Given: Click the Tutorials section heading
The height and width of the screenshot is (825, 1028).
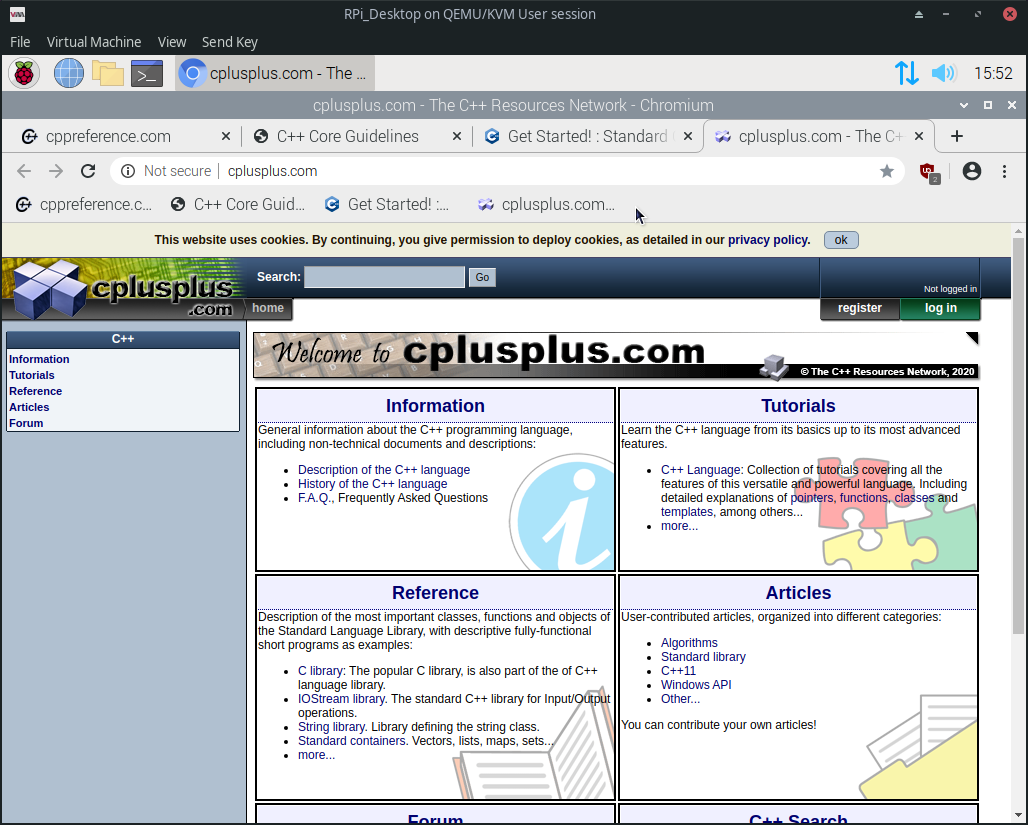Looking at the screenshot, I should pos(798,406).
